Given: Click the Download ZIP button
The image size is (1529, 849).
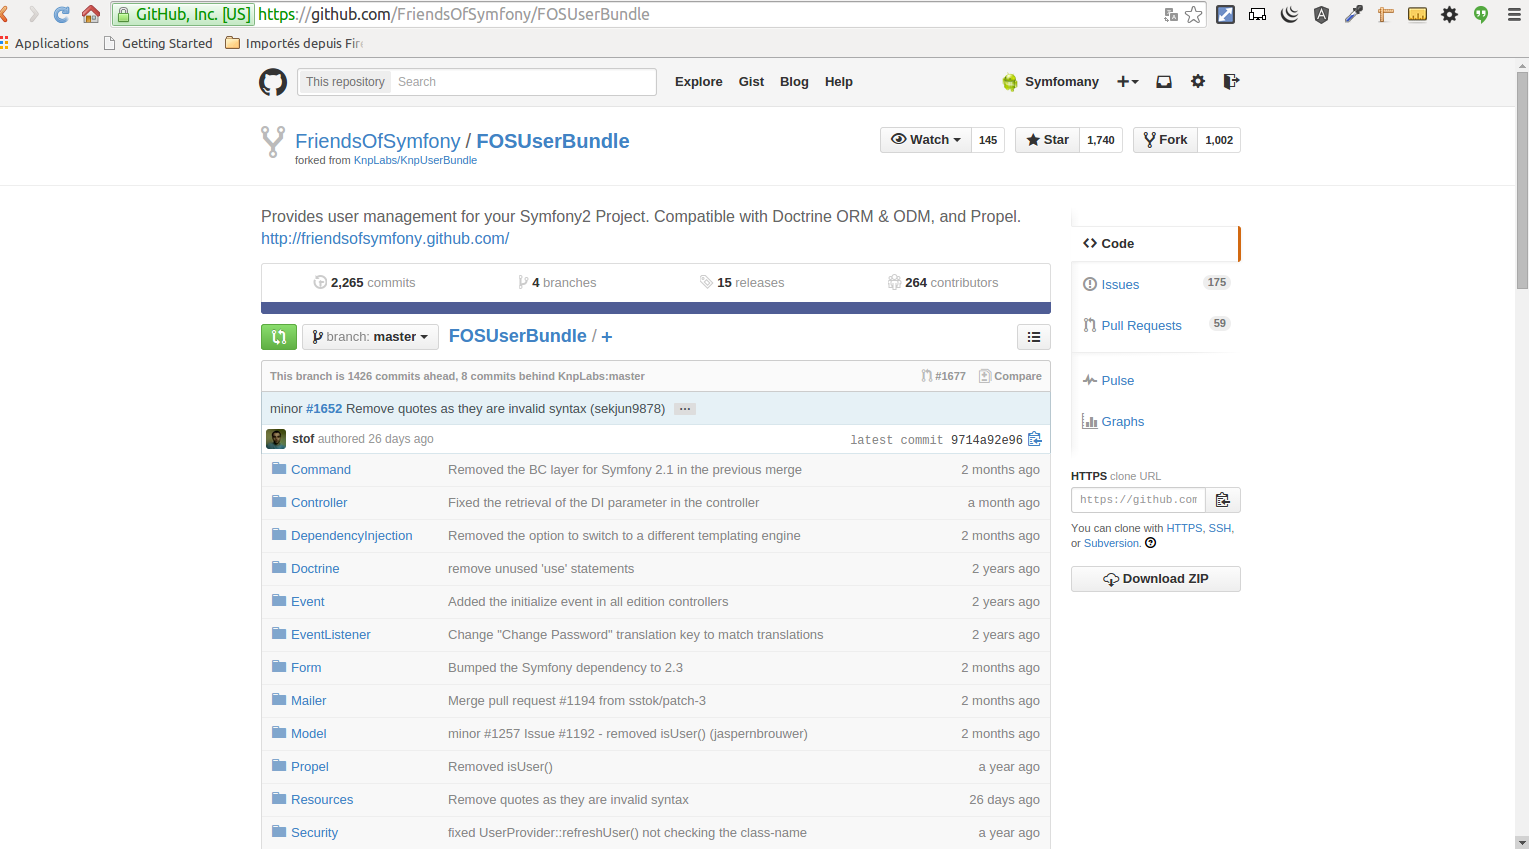Looking at the screenshot, I should coord(1156,579).
